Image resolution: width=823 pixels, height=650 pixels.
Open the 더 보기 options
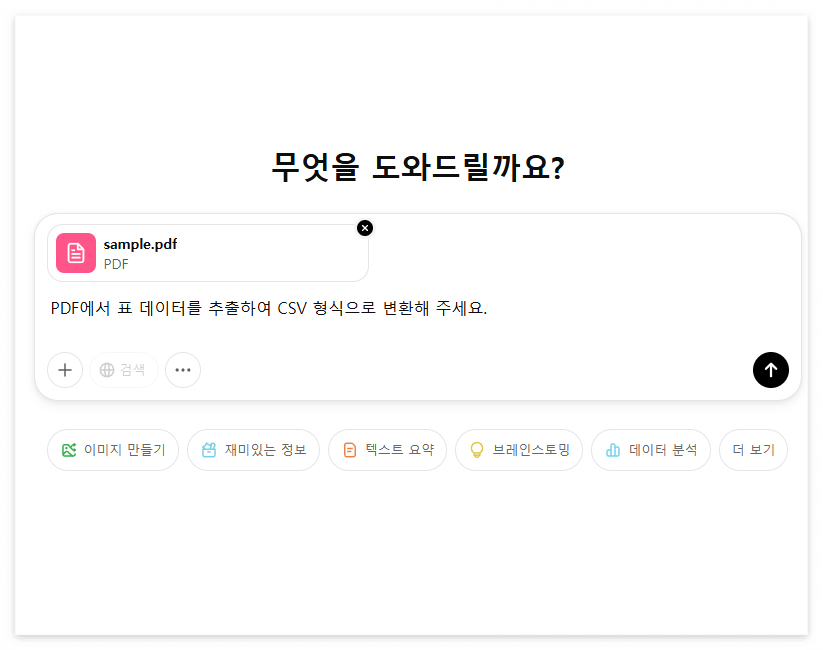tap(753, 450)
